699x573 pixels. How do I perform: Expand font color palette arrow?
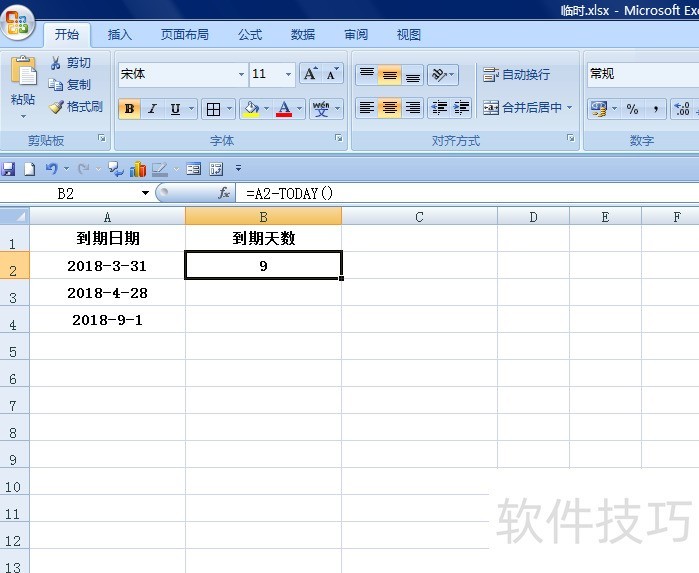299,109
